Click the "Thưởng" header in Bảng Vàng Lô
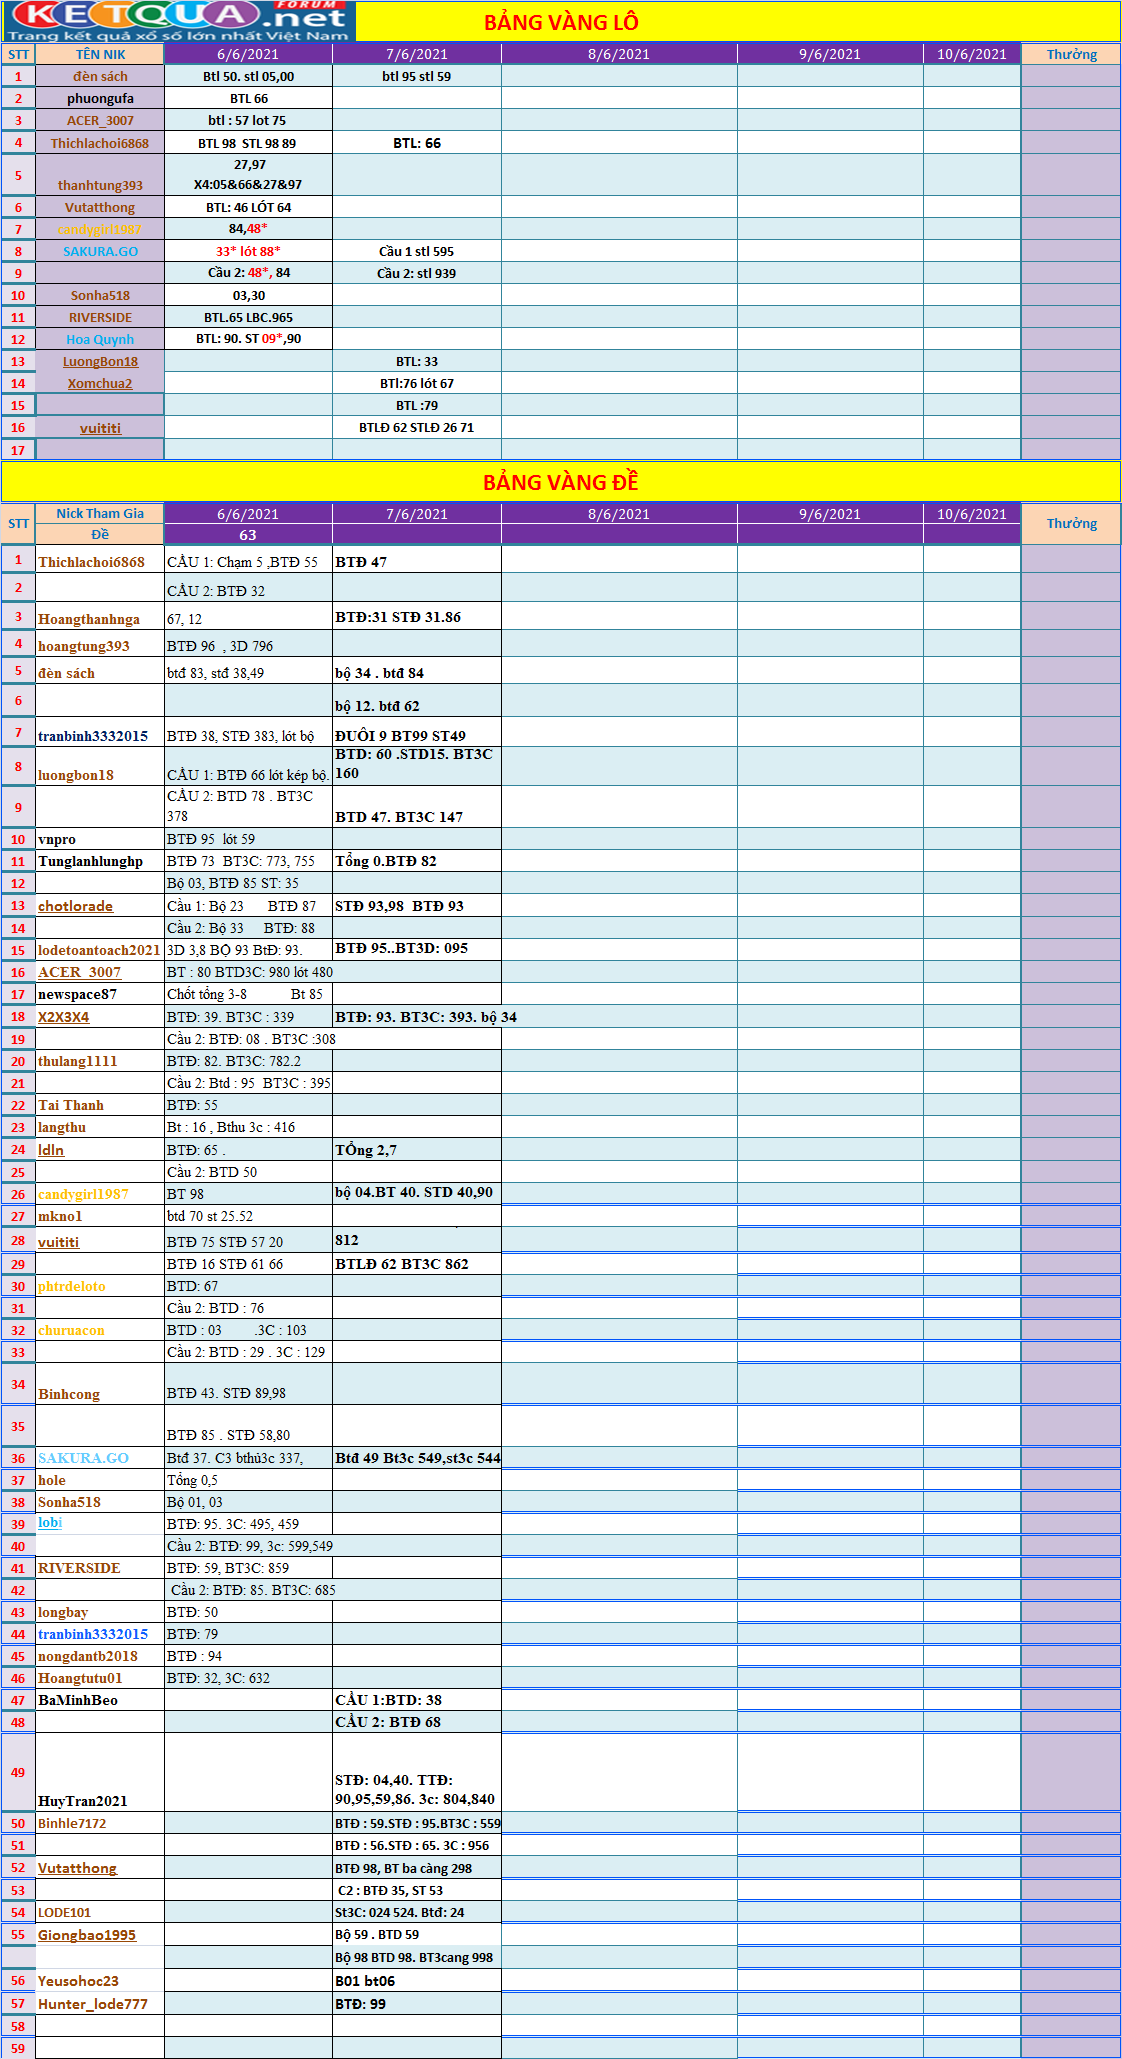 point(1072,55)
